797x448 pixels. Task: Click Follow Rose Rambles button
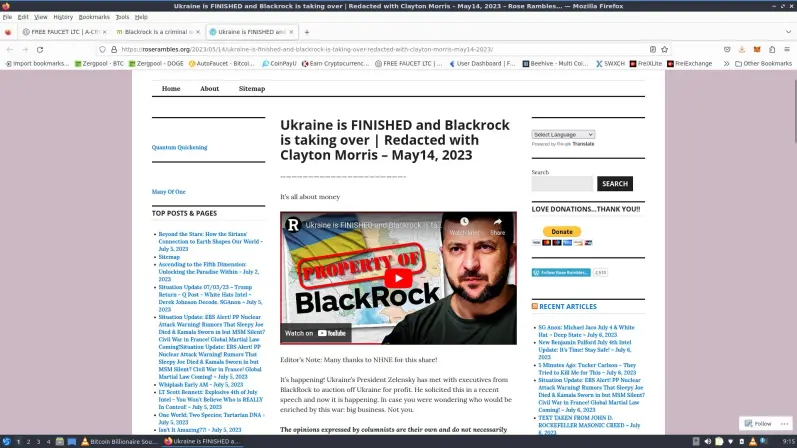point(561,273)
